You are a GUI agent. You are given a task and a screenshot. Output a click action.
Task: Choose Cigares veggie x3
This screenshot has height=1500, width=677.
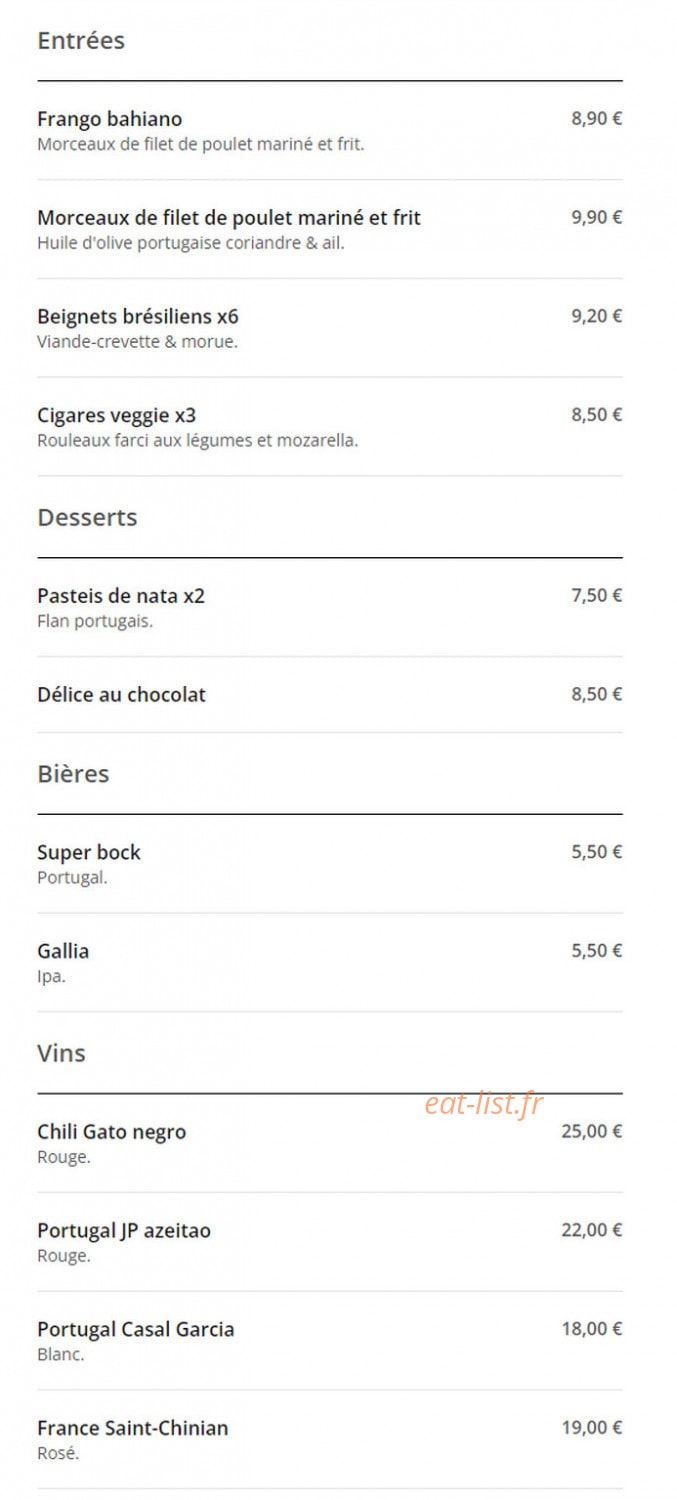point(117,415)
